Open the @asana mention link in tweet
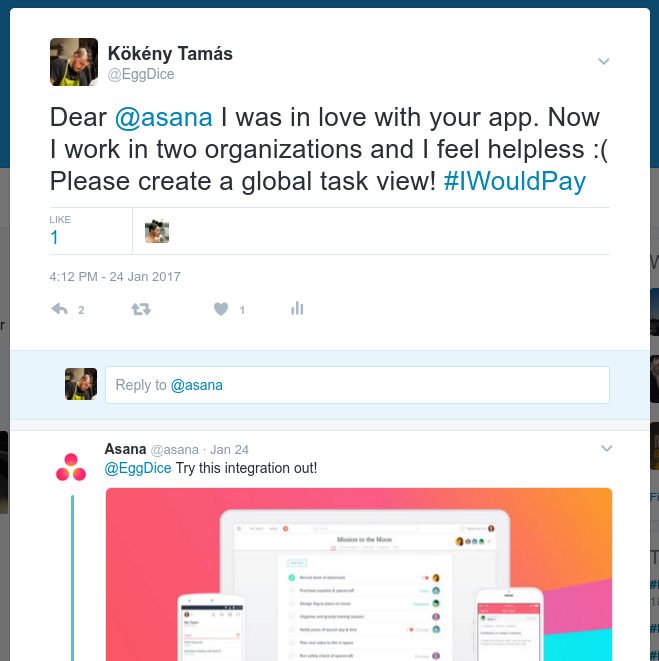659x661 pixels. 164,117
